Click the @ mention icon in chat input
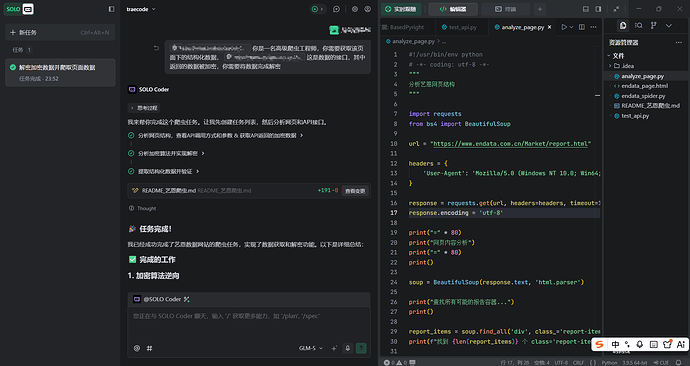Viewport: 690px width, 366px height. point(137,348)
